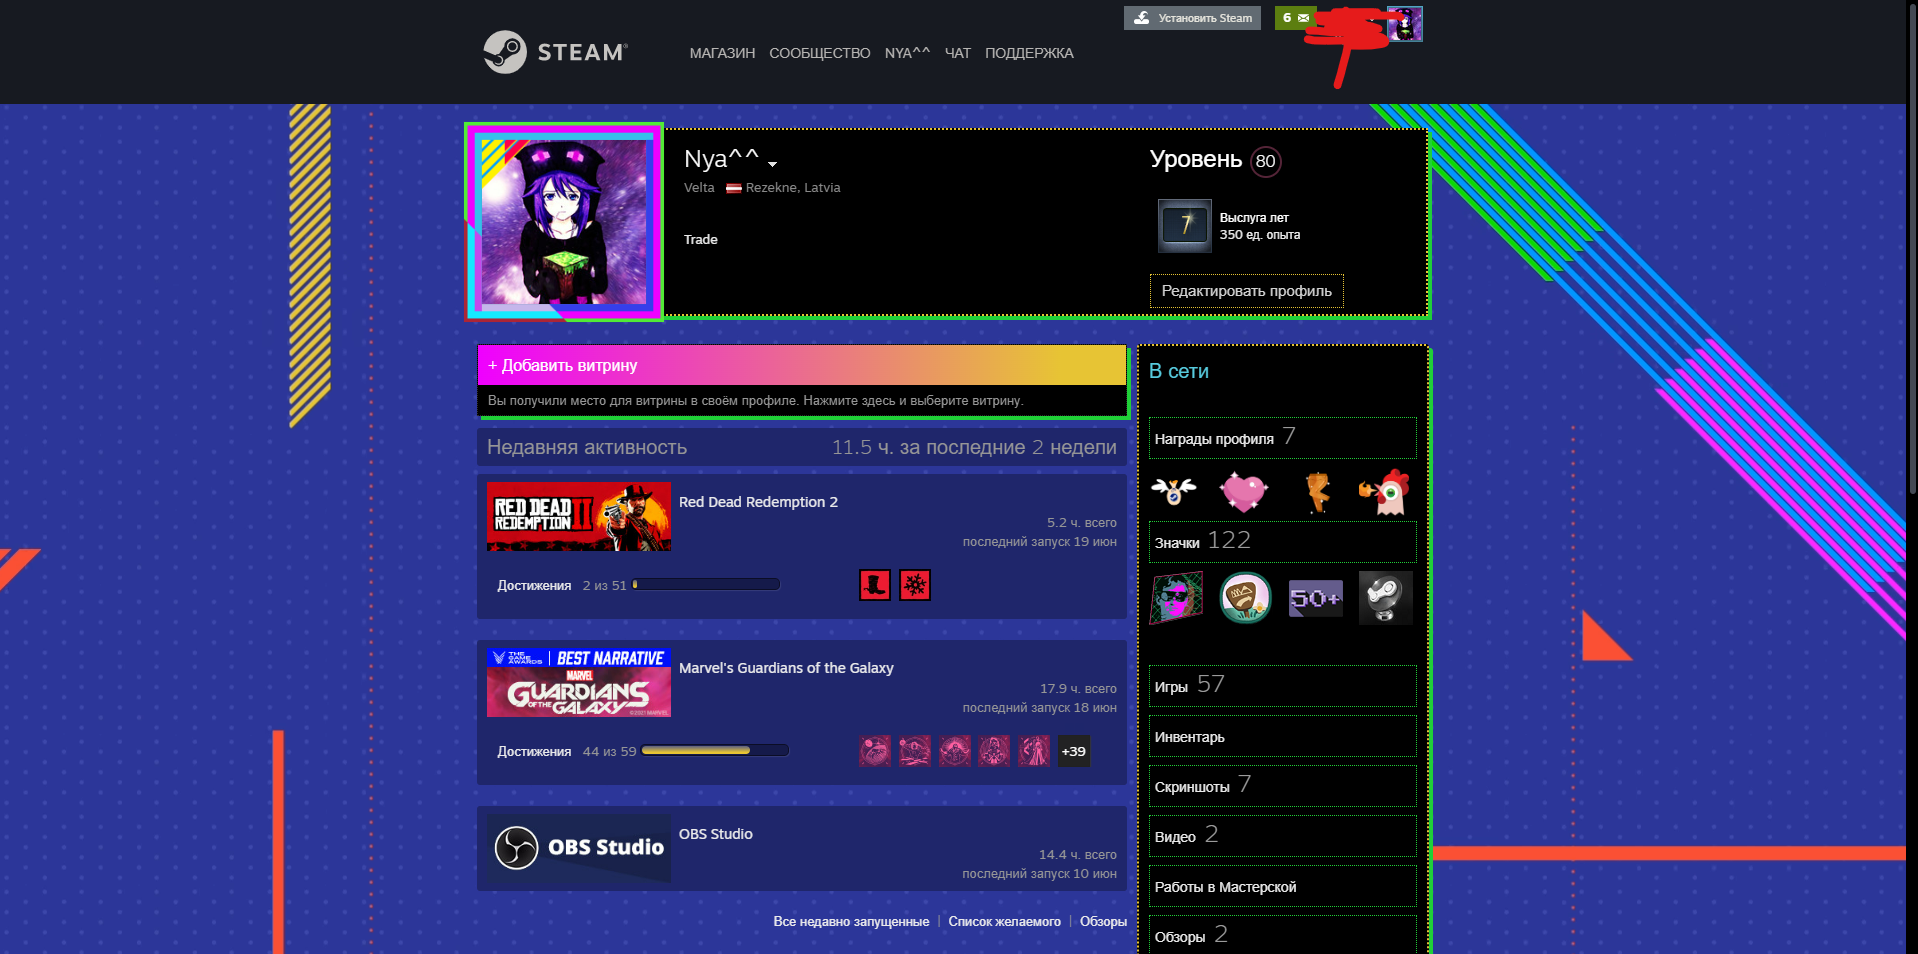
Task: Click the Установить Steam button
Action: pyautogui.click(x=1192, y=18)
